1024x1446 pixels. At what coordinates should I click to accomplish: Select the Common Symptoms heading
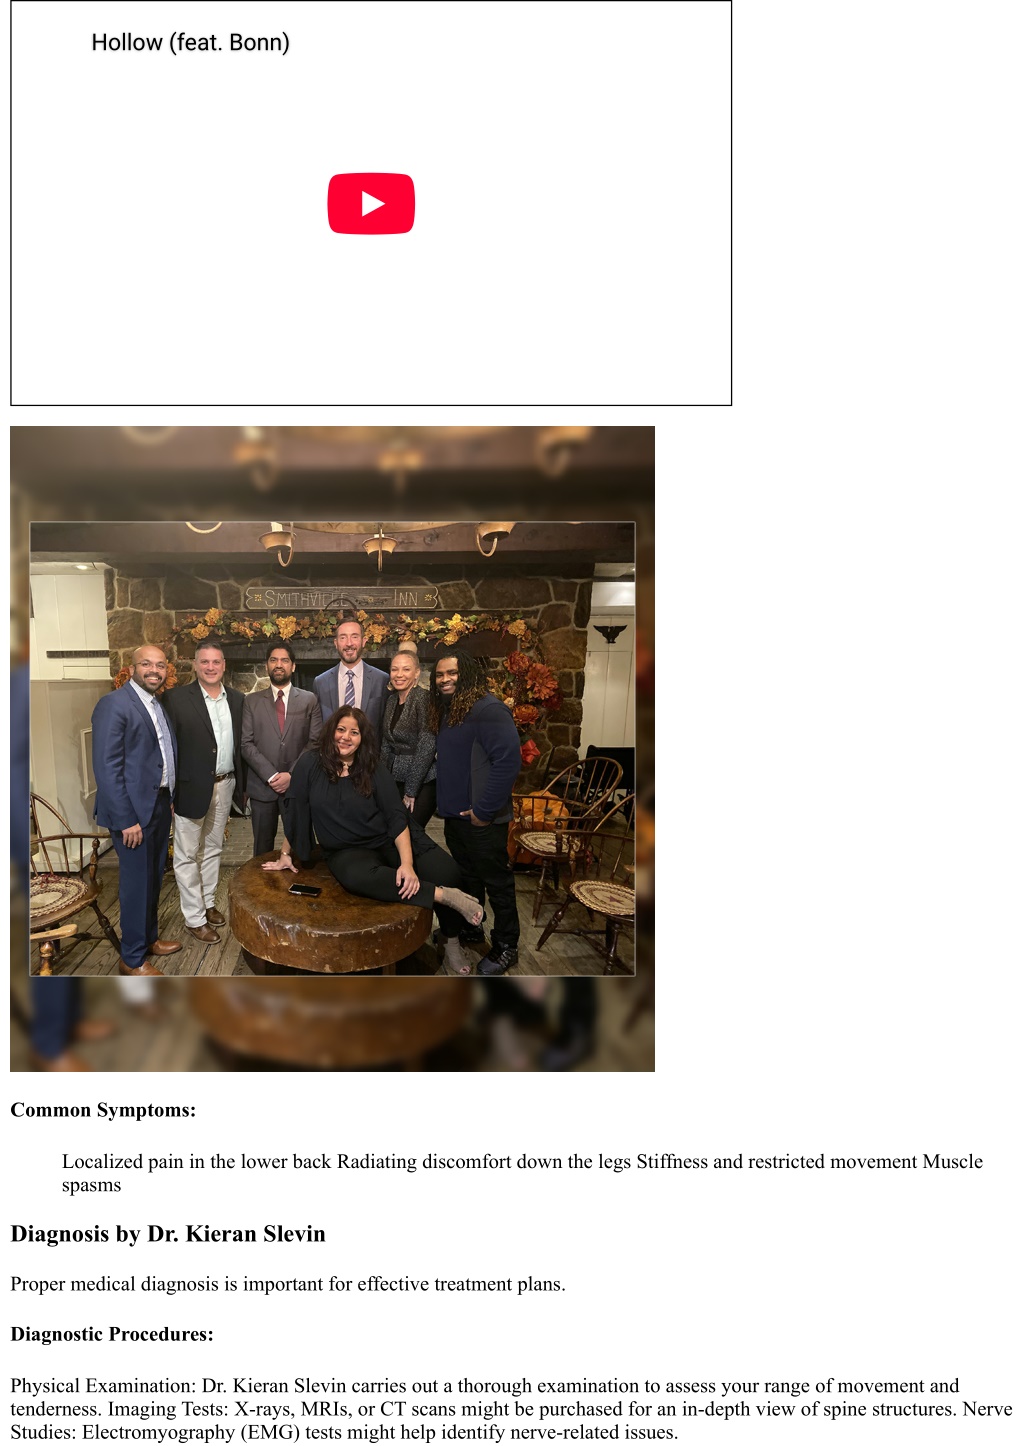point(103,1110)
